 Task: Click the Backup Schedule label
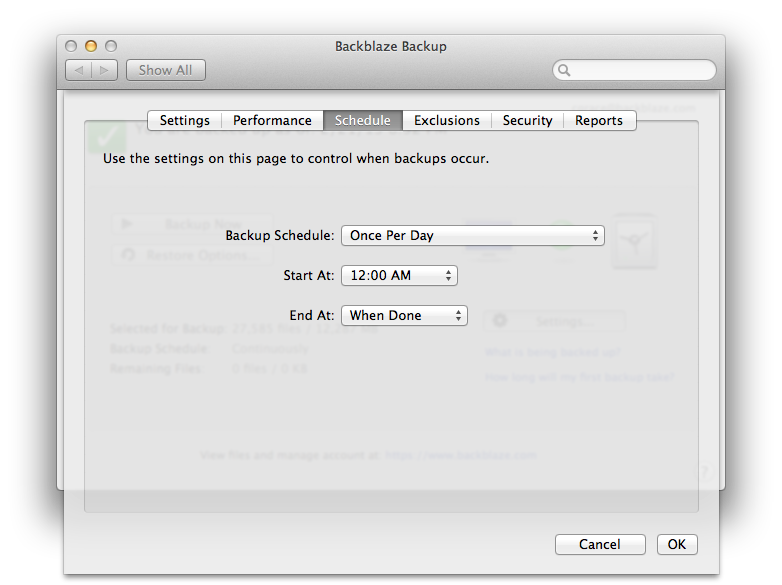pyautogui.click(x=280, y=235)
